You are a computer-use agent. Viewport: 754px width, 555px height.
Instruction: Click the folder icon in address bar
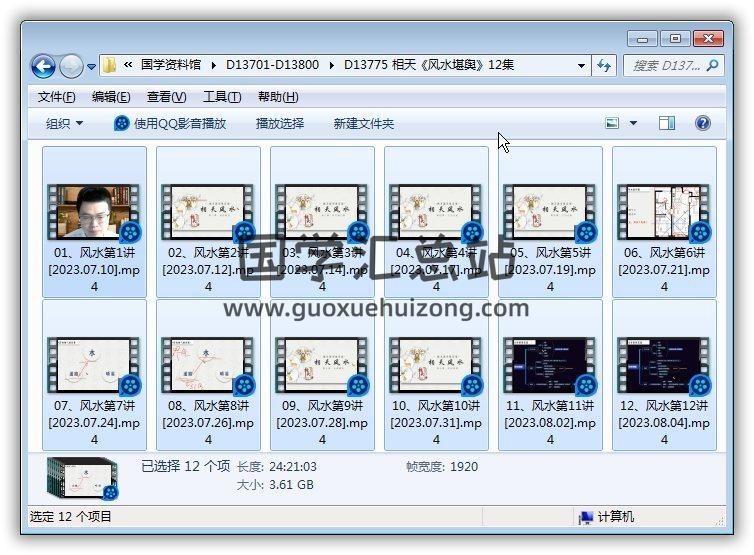[x=110, y=65]
